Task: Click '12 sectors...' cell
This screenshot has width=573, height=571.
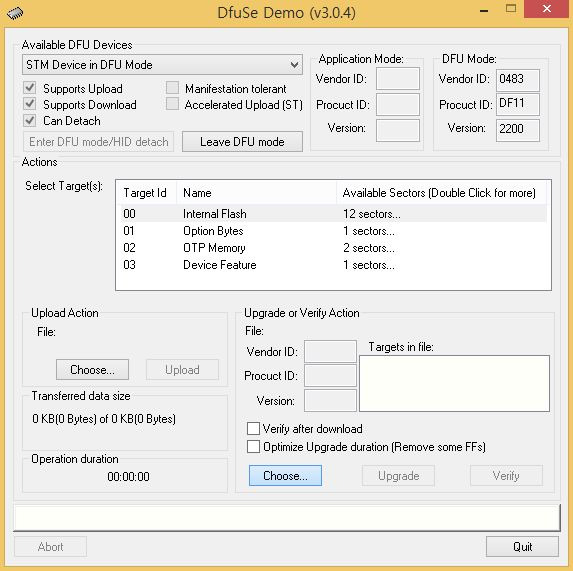Action: (372, 214)
